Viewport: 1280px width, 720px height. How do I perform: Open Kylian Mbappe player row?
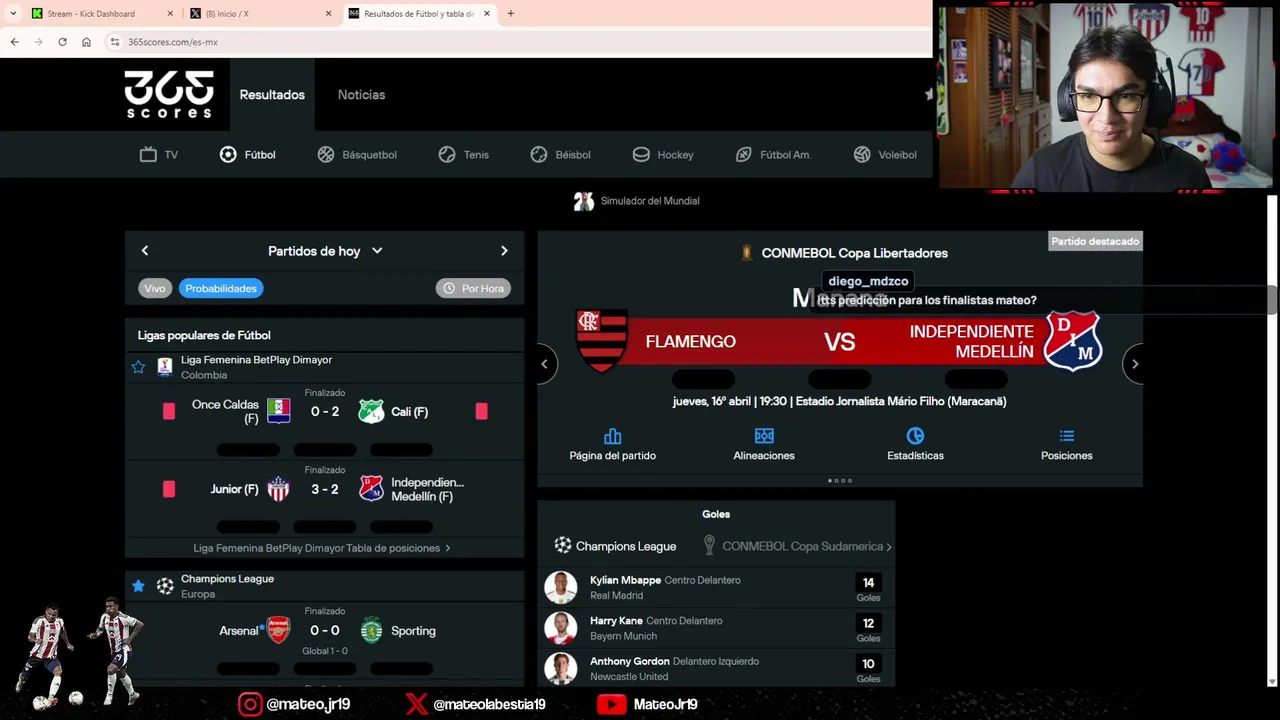(716, 587)
